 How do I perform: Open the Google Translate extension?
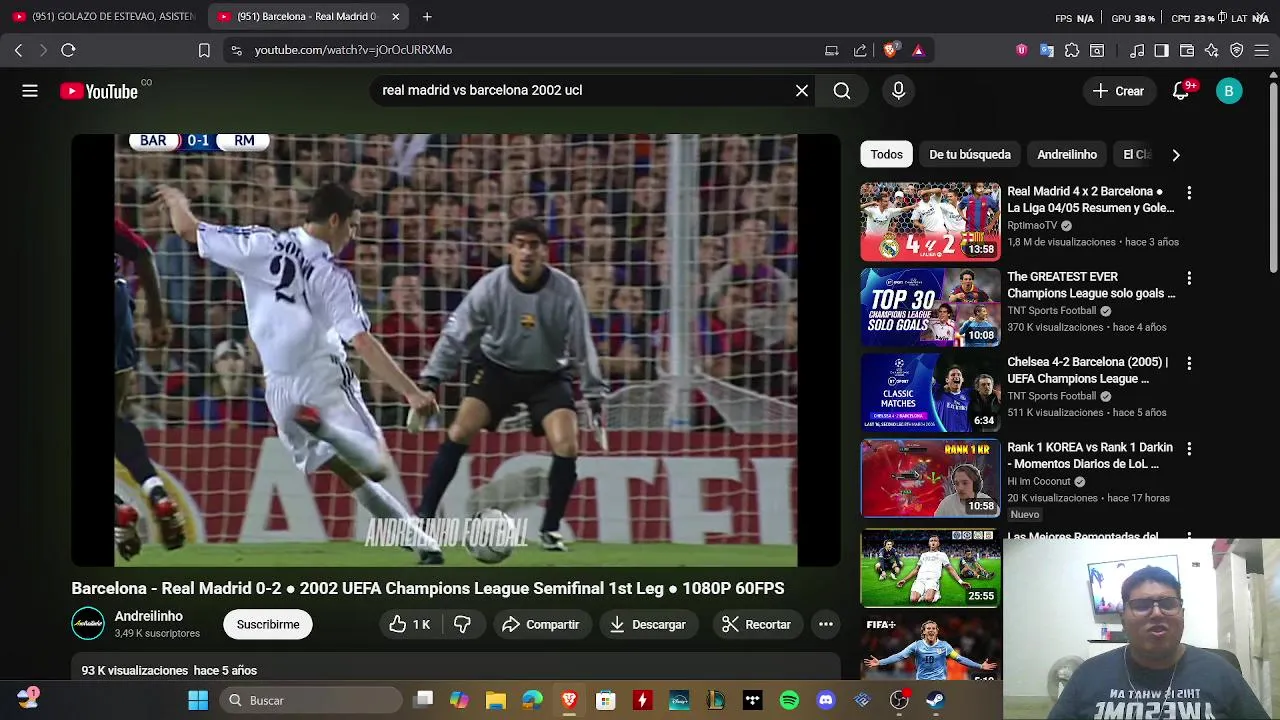click(1047, 50)
